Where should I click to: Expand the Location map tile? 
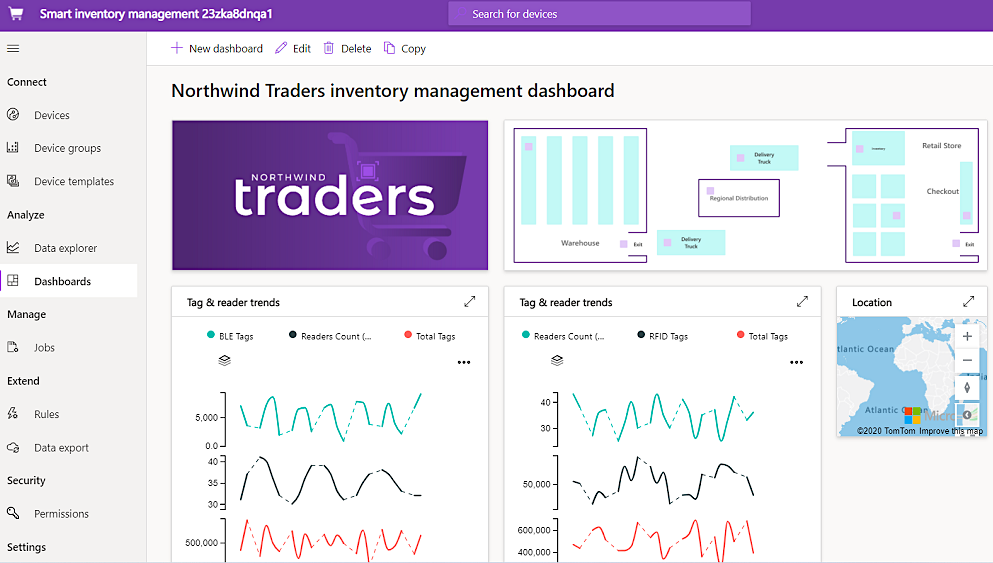(x=968, y=302)
